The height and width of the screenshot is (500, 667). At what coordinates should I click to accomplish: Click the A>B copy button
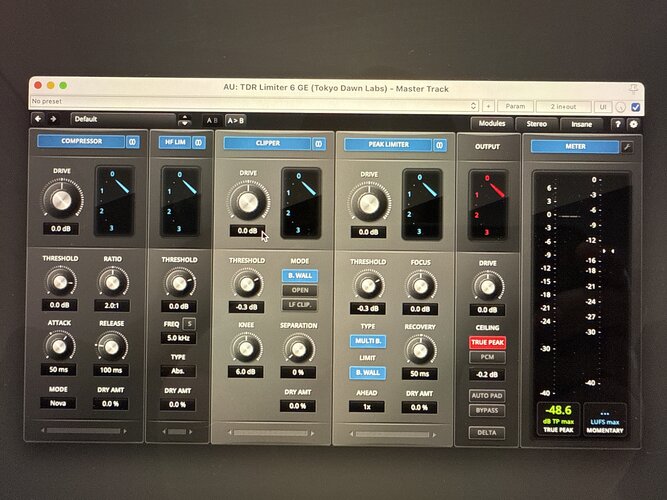pyautogui.click(x=235, y=121)
